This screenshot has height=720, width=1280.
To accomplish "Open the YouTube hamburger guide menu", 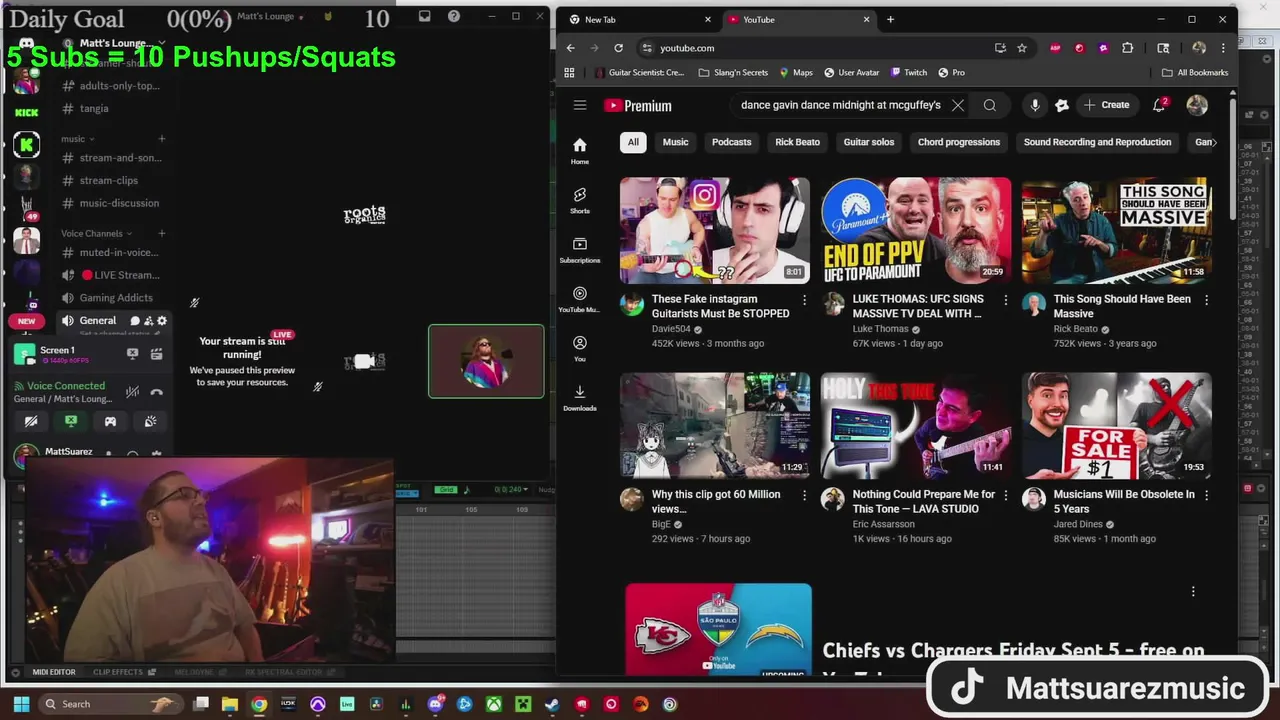I will pyautogui.click(x=579, y=105).
